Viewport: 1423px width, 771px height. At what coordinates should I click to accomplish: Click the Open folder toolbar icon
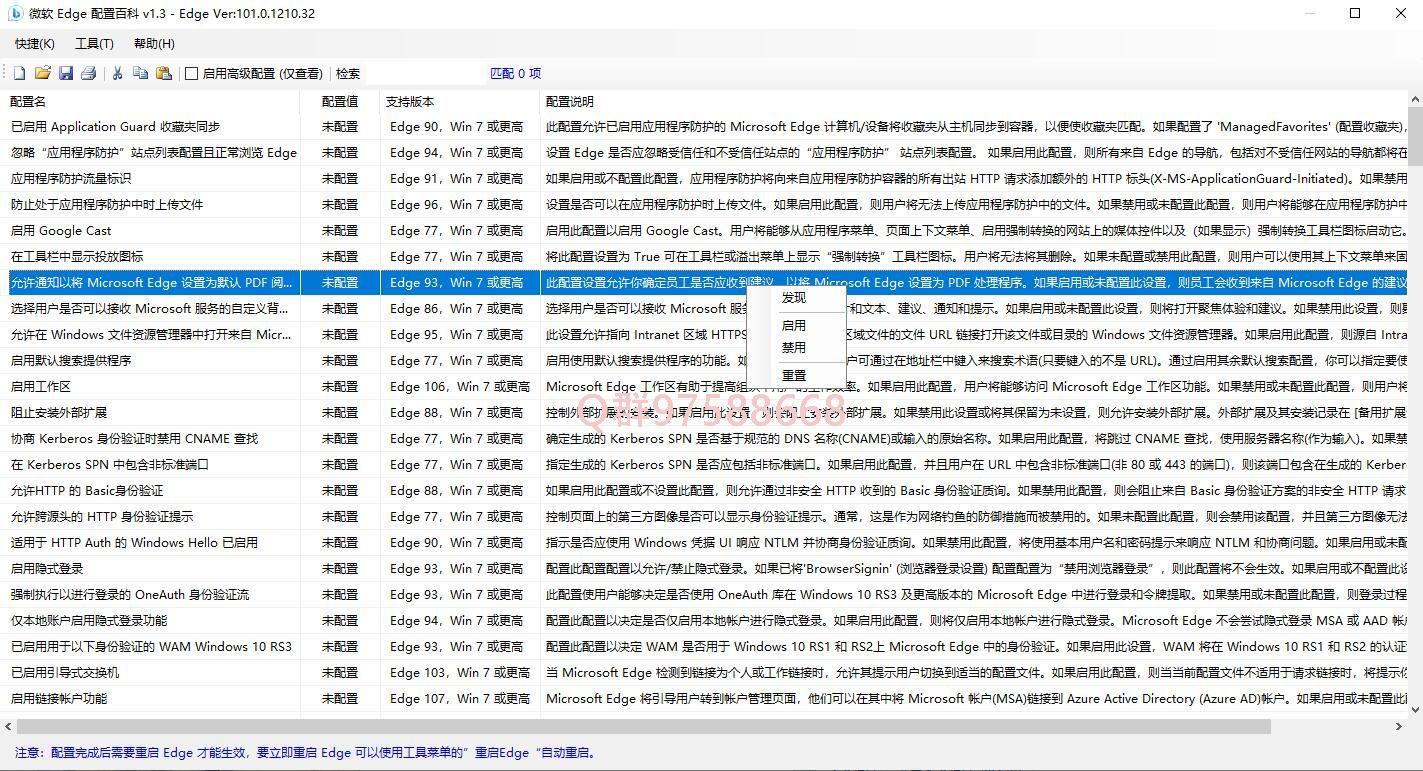pos(42,73)
